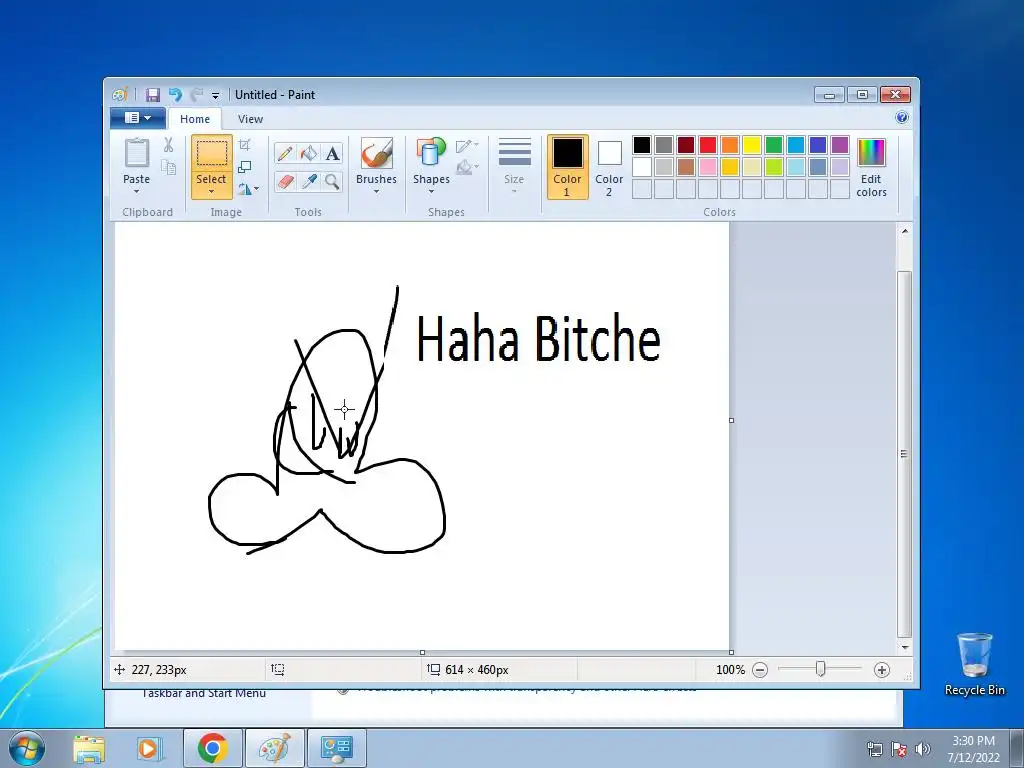1024x768 pixels.
Task: Expand the Shapes dropdown arrow
Action: tap(431, 192)
